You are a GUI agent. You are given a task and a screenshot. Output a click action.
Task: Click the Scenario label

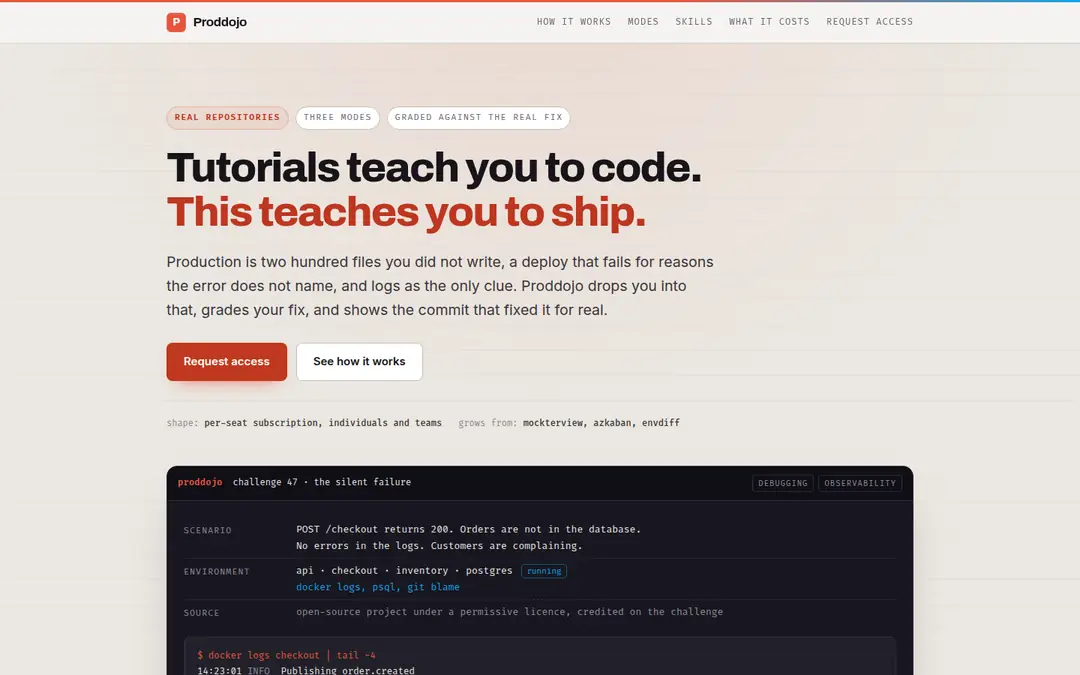coord(207,530)
